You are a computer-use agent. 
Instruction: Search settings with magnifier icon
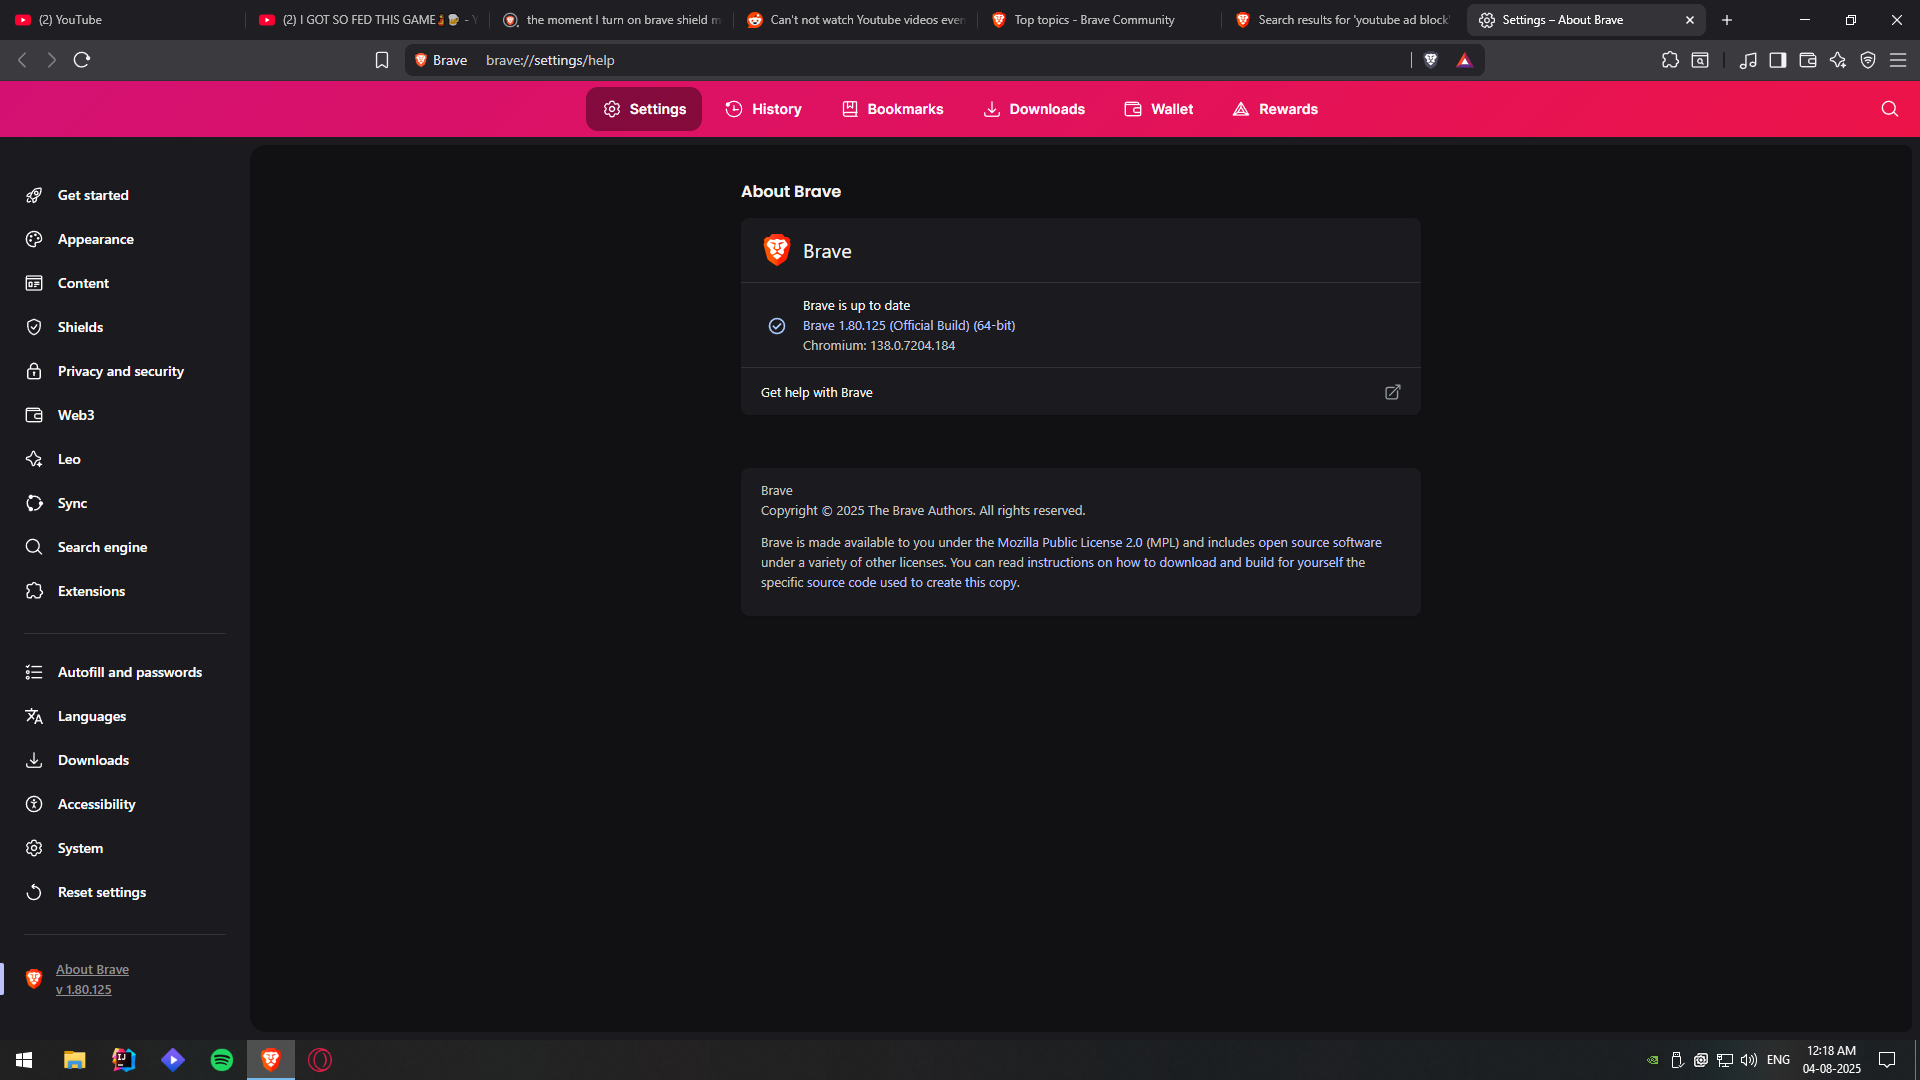(1889, 109)
